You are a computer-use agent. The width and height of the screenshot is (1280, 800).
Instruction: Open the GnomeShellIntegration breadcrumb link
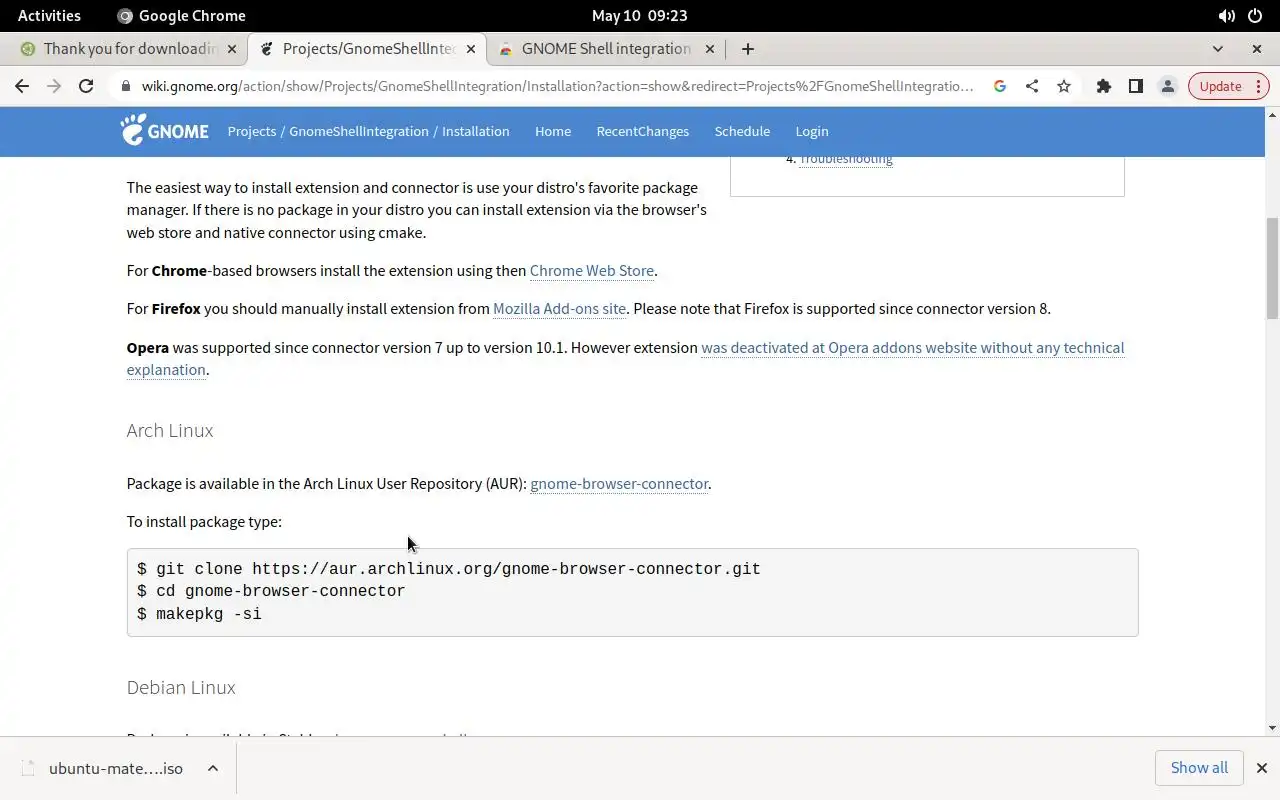coord(360,131)
